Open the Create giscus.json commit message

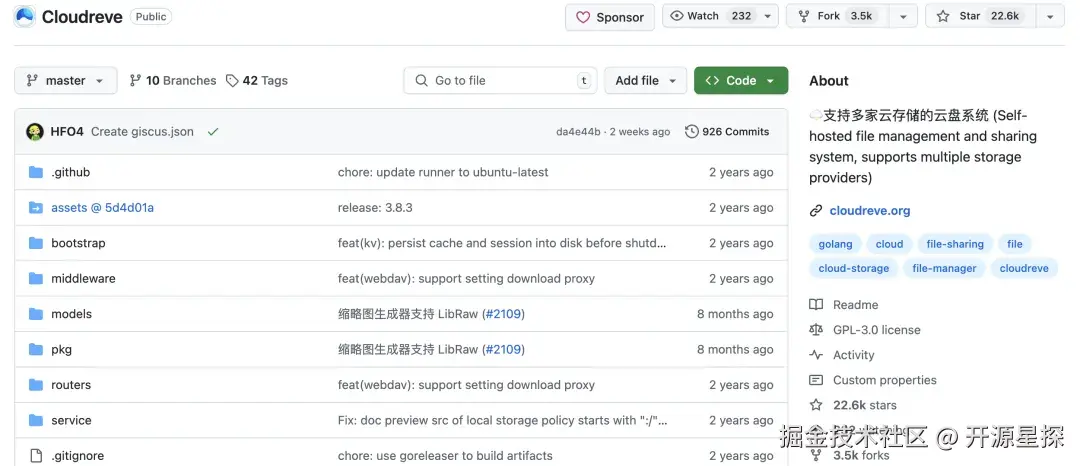click(143, 131)
